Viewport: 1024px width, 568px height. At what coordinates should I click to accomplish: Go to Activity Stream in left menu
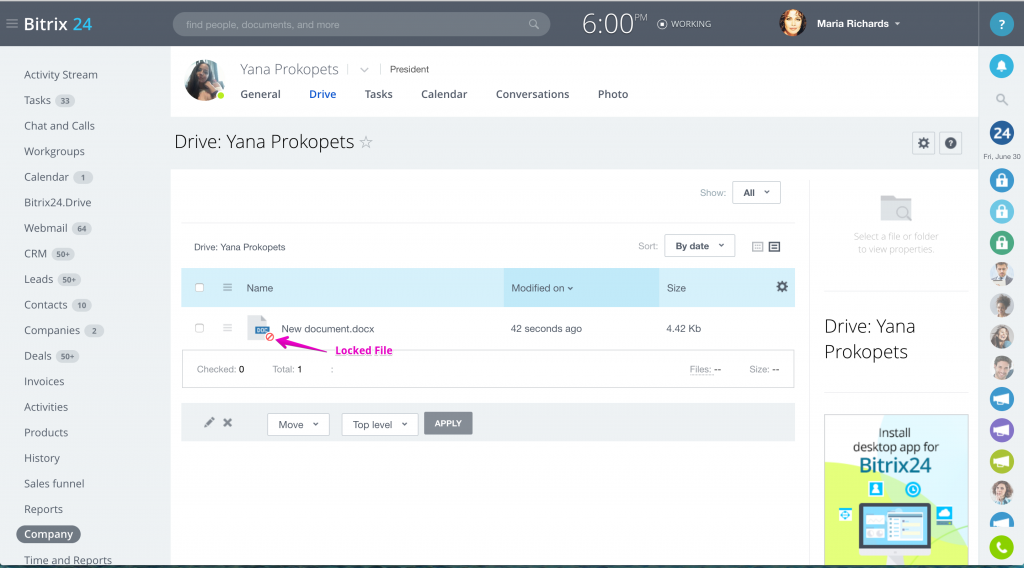coord(61,74)
